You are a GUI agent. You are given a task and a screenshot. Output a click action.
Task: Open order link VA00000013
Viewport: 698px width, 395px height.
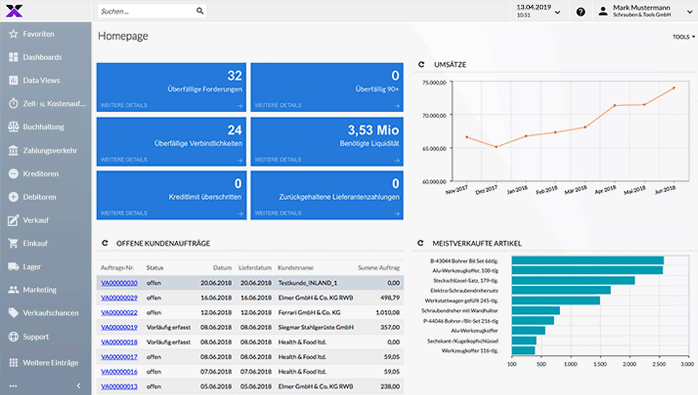119,387
